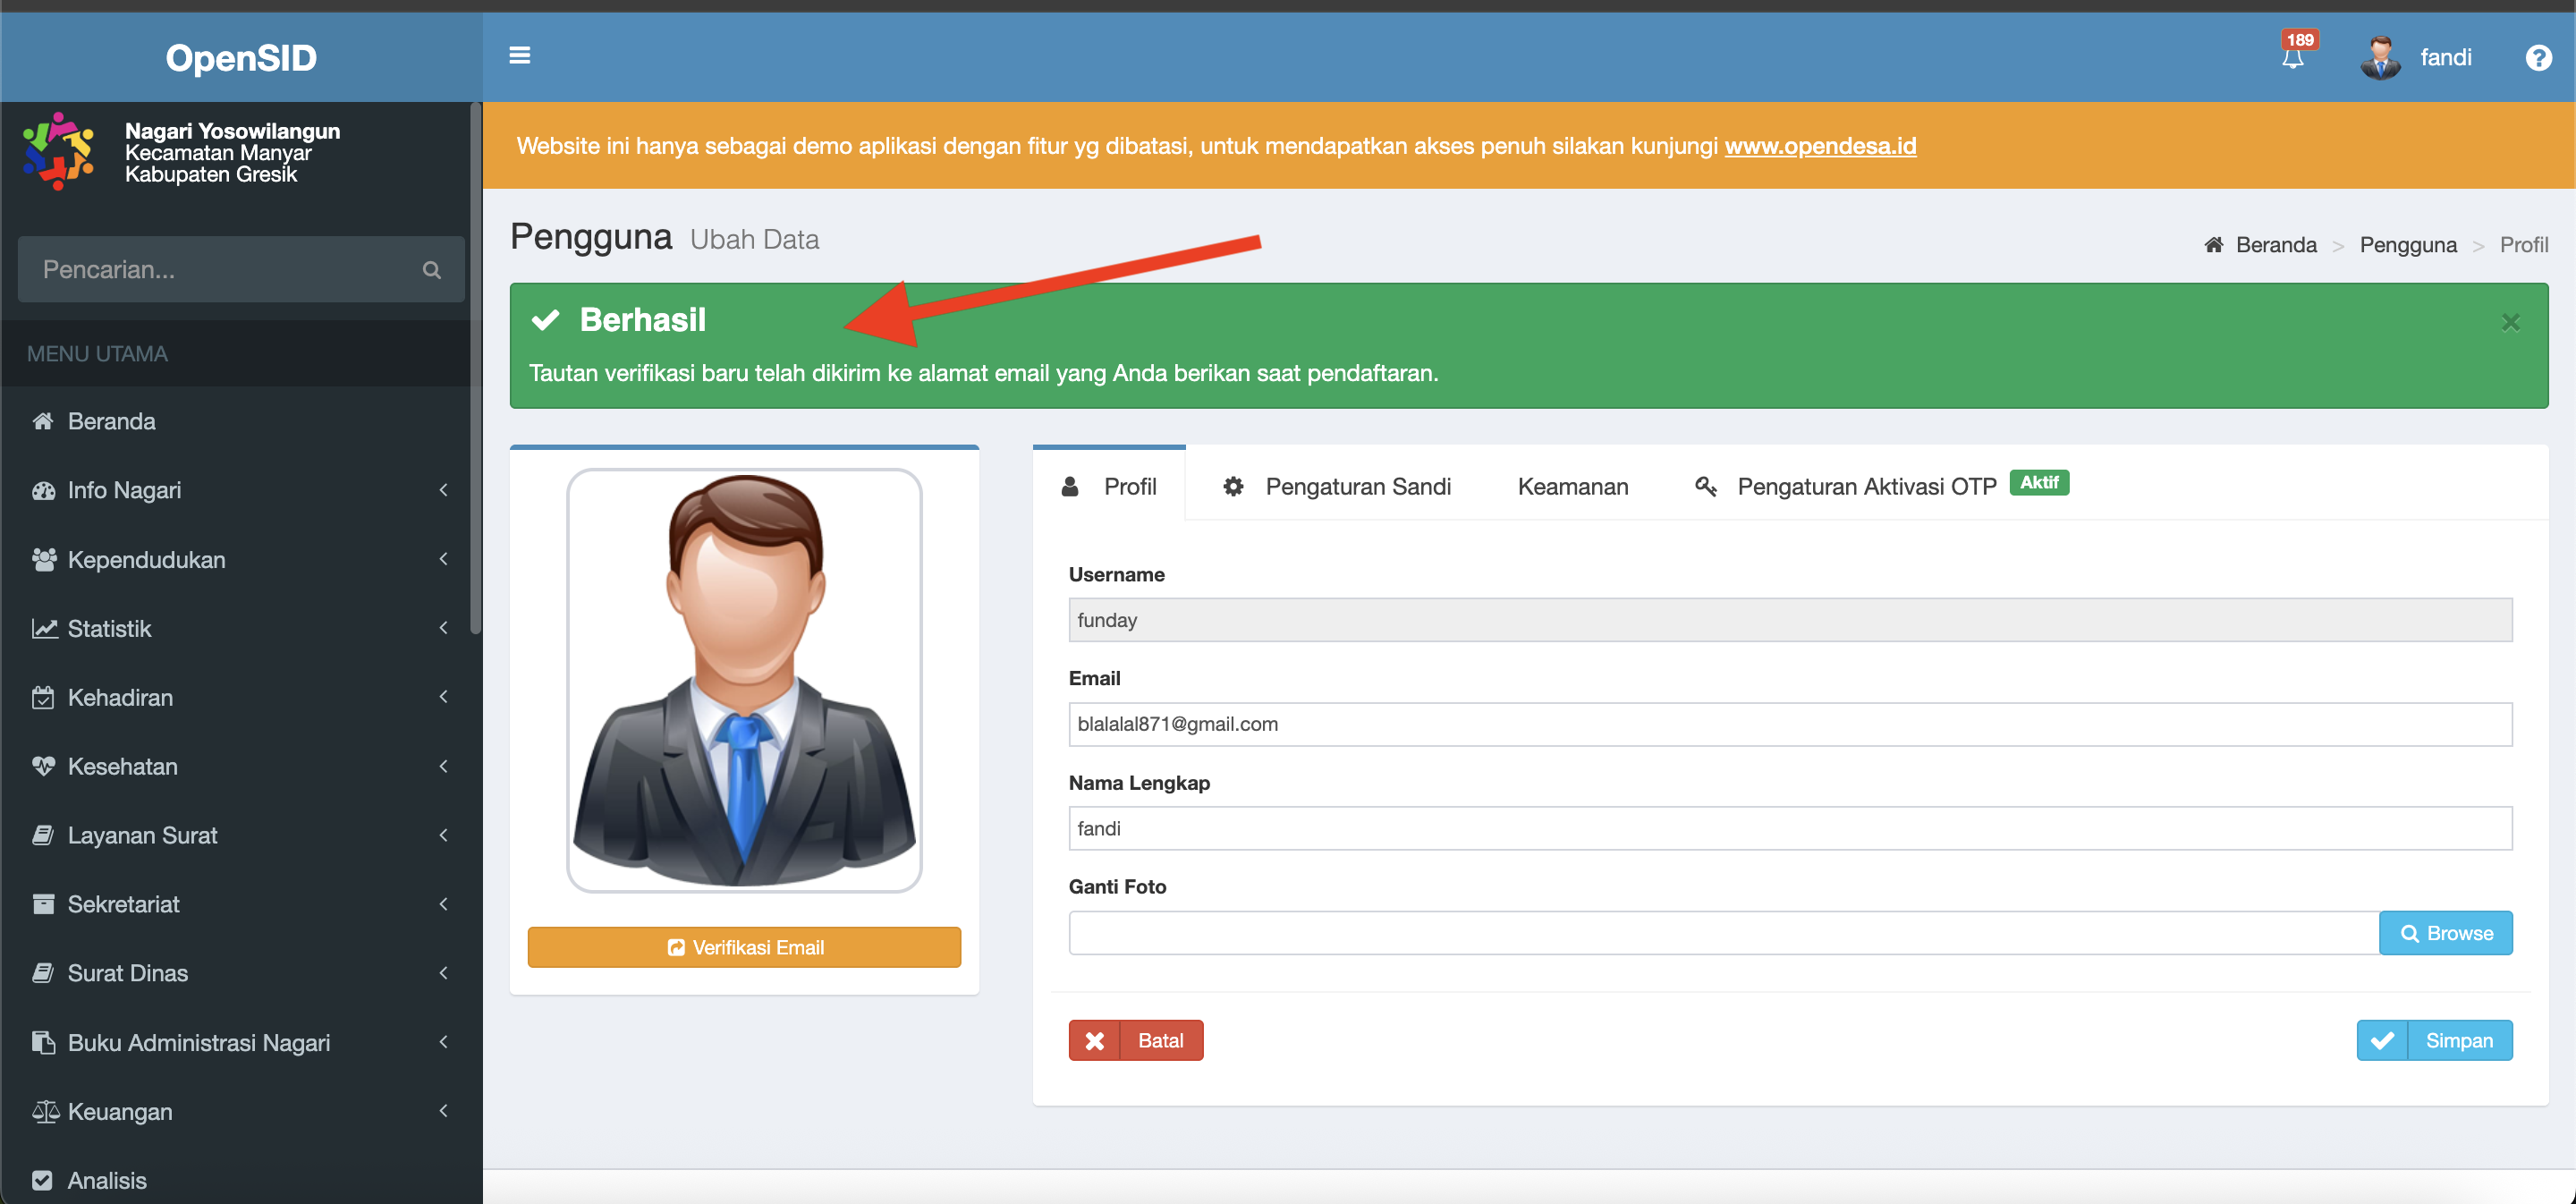Open the notifications bell icon

pos(2292,58)
